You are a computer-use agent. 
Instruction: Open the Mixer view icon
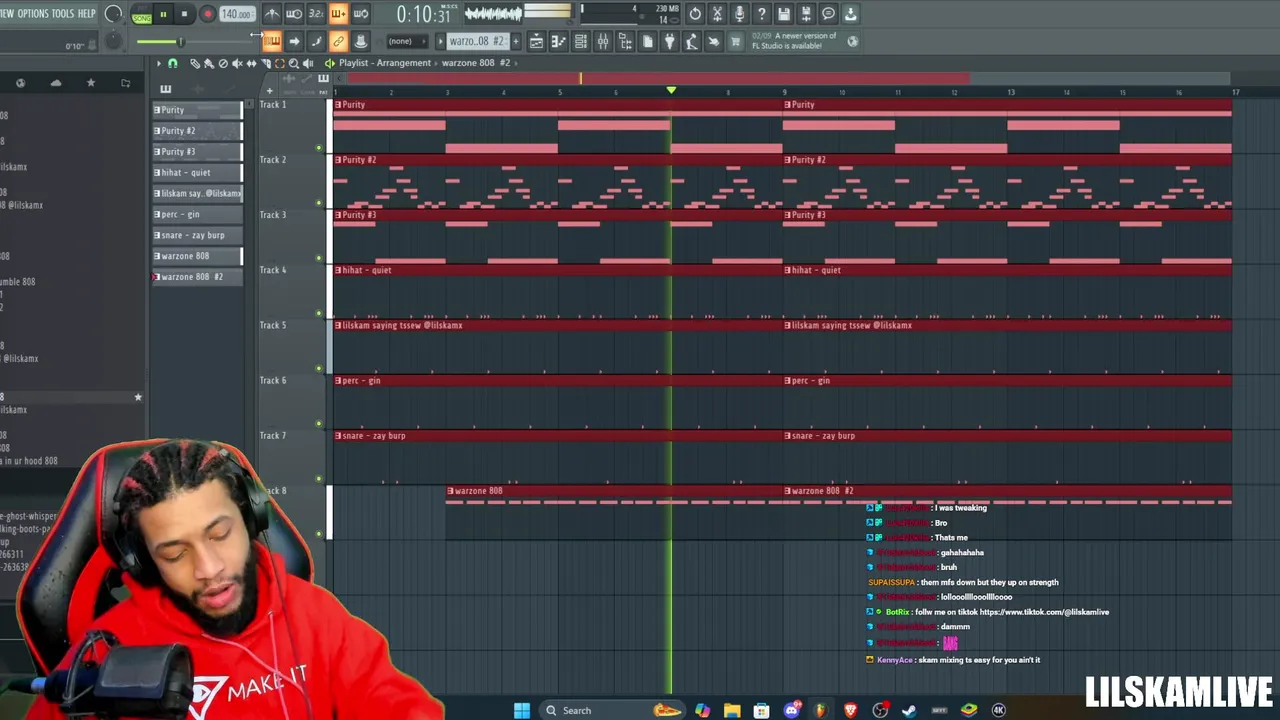click(603, 41)
